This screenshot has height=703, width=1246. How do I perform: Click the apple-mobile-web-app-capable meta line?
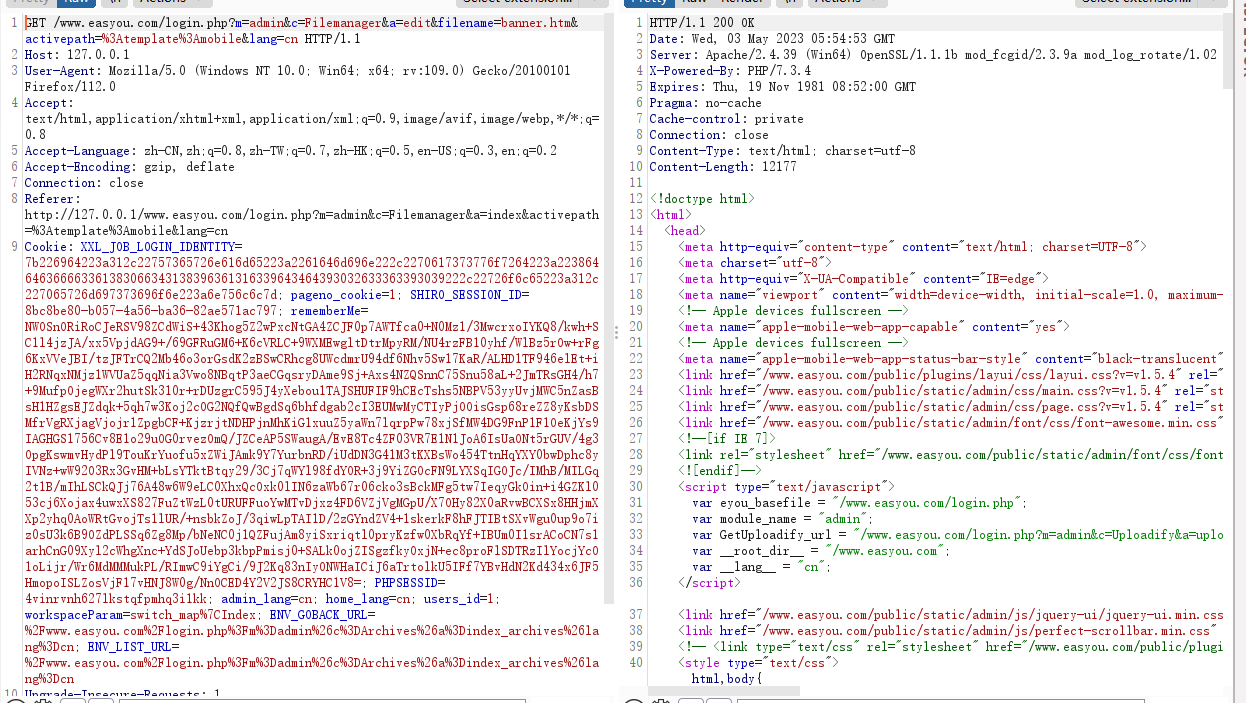(x=874, y=326)
